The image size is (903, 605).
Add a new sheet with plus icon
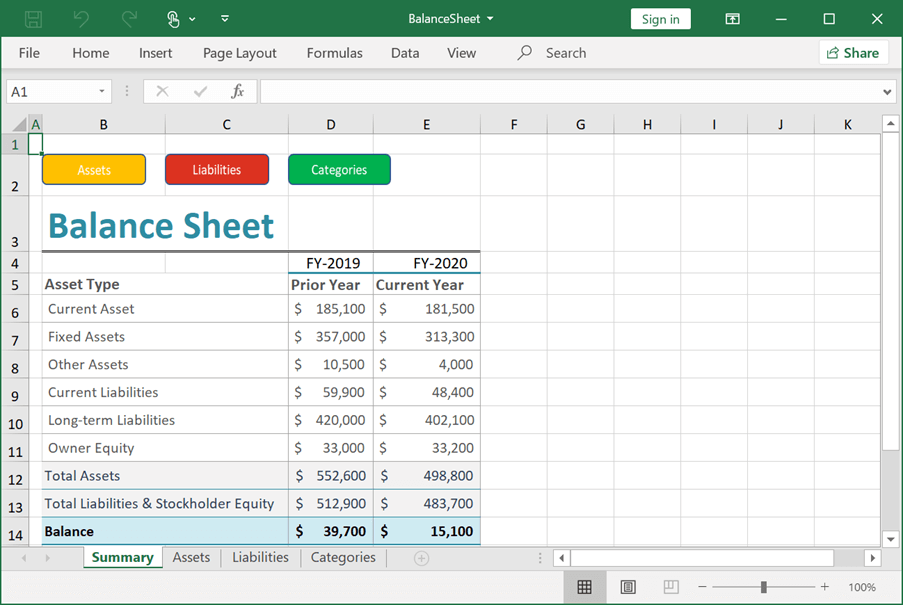point(421,558)
